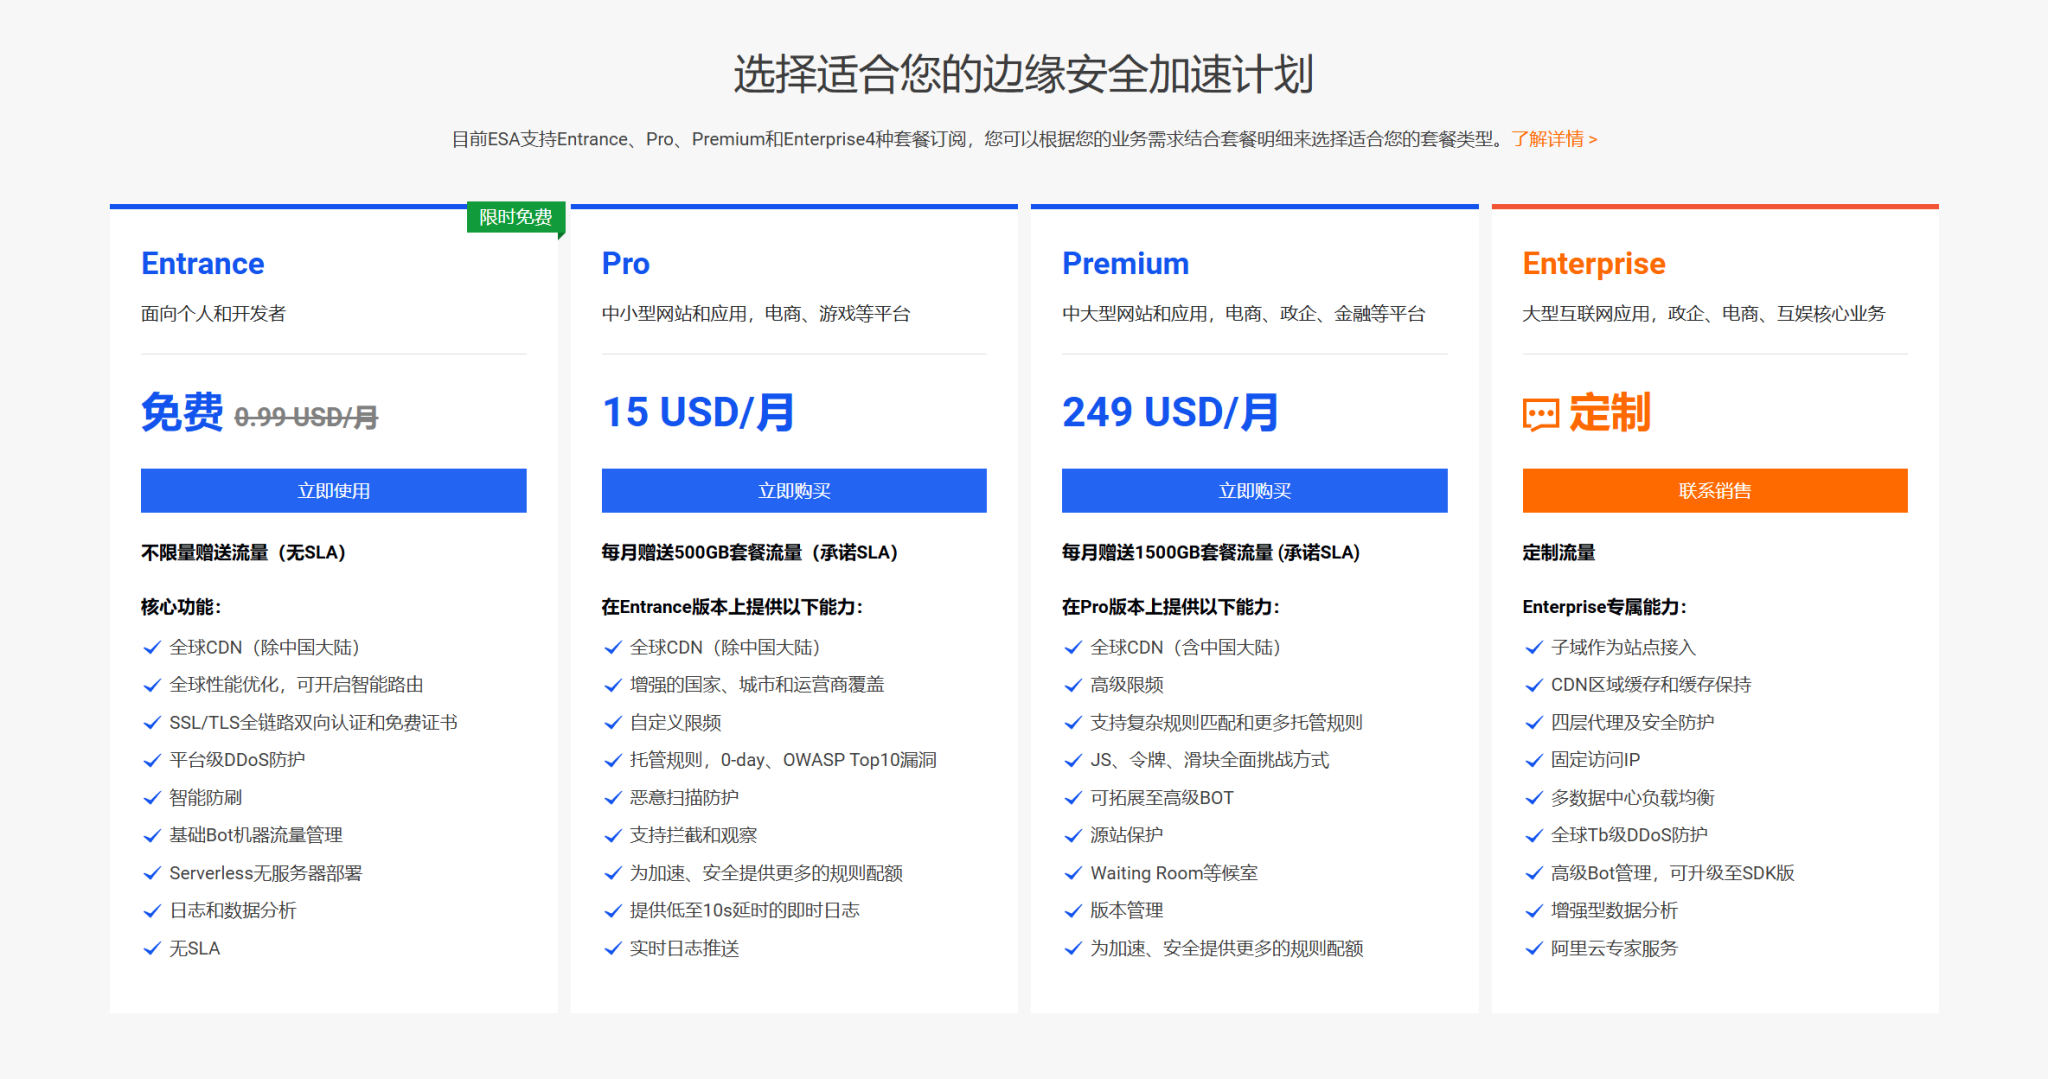
Task: Click the checkmark beside 恶意扫描防护
Action: (613, 798)
